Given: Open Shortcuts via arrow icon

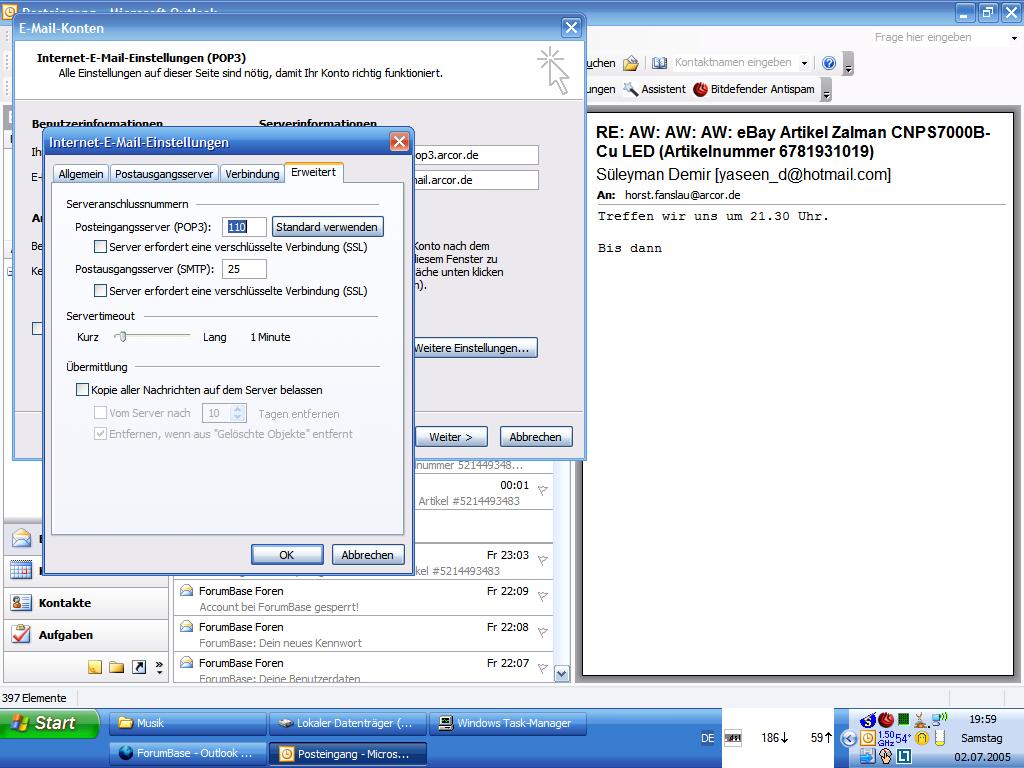Looking at the screenshot, I should tap(138, 667).
